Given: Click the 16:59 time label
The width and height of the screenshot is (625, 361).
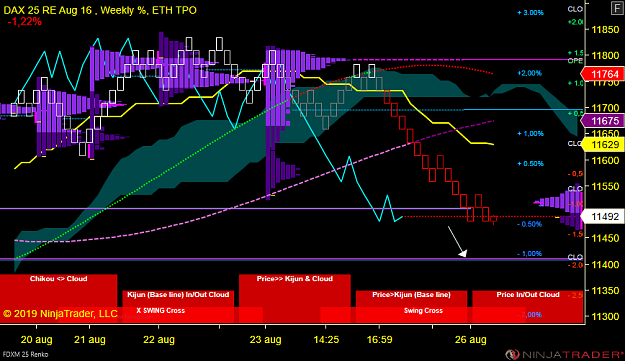Looking at the screenshot, I should (379, 340).
